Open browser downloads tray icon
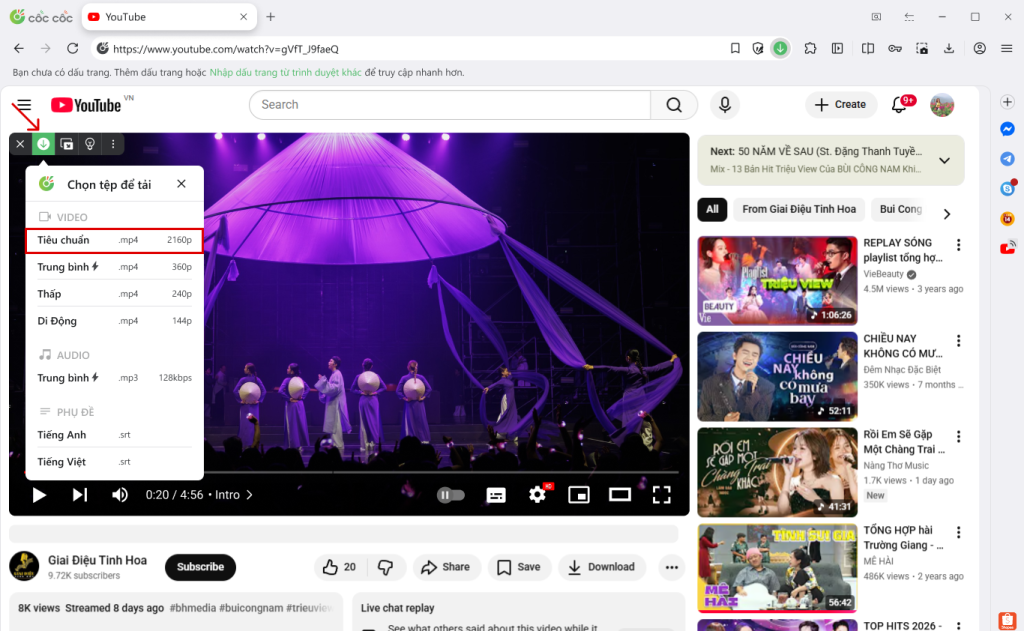The image size is (1024, 631). [x=949, y=48]
